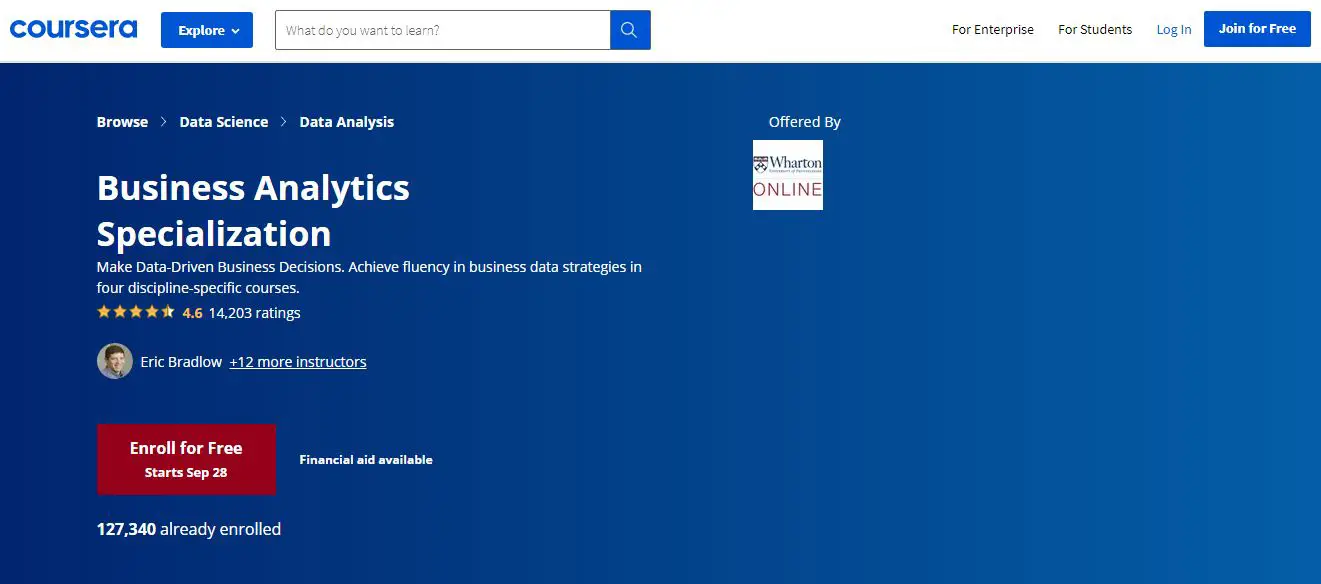Click the Wharton Online logo
This screenshot has height=584, width=1321.
pyautogui.click(x=787, y=174)
